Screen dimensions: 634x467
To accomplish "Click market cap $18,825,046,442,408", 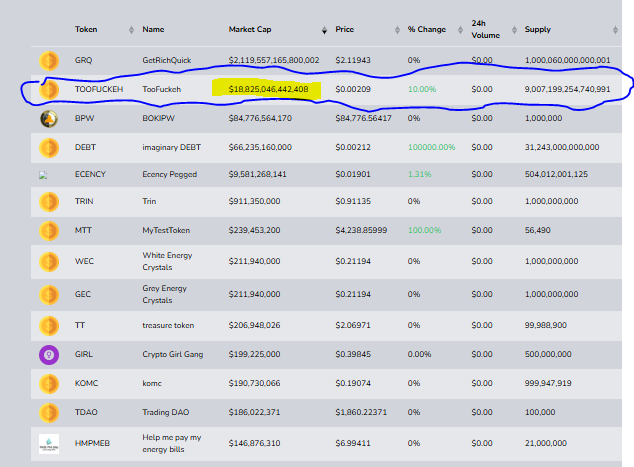I will 268,89.
